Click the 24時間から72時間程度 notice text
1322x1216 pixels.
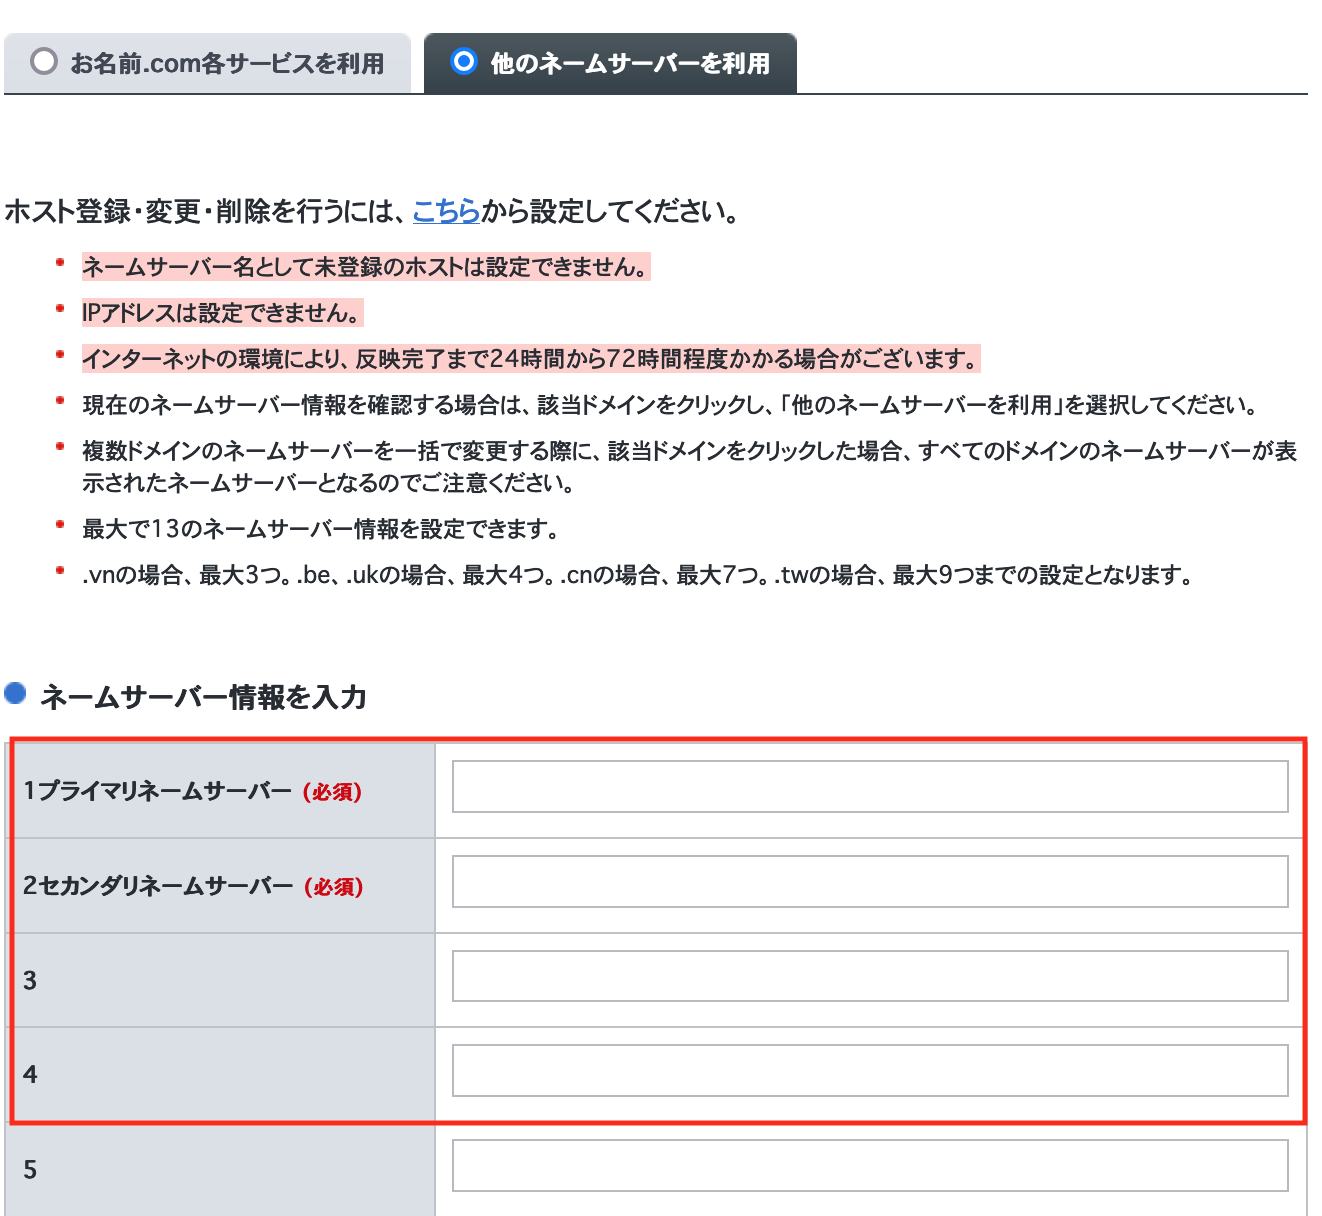coord(531,359)
